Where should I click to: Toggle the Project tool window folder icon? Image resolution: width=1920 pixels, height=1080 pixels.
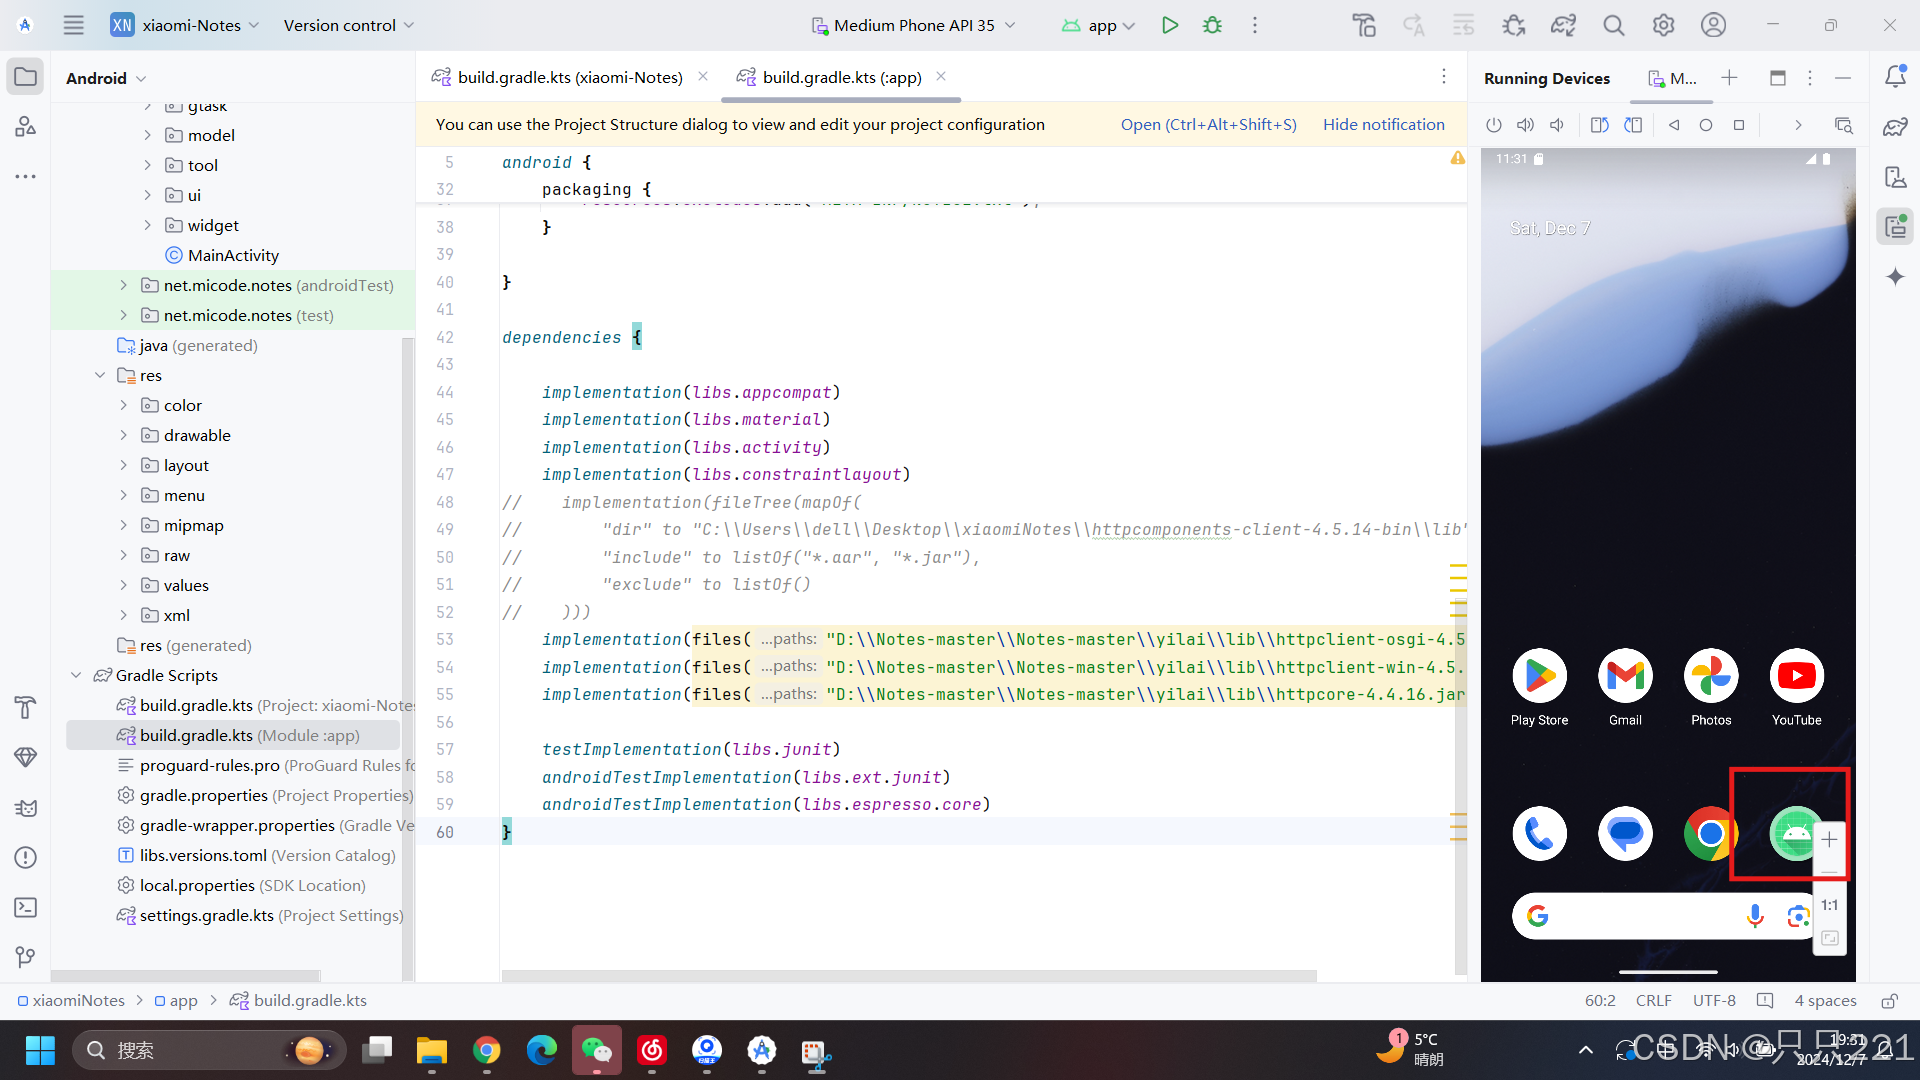click(26, 77)
